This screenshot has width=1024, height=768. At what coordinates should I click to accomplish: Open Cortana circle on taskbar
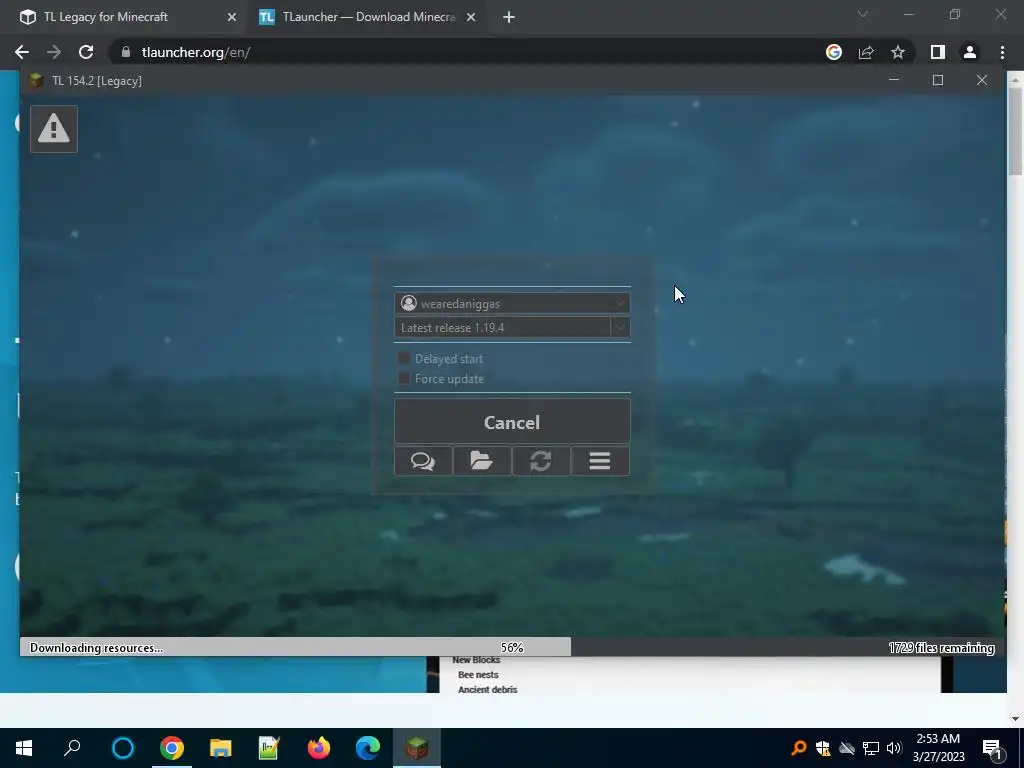click(123, 748)
